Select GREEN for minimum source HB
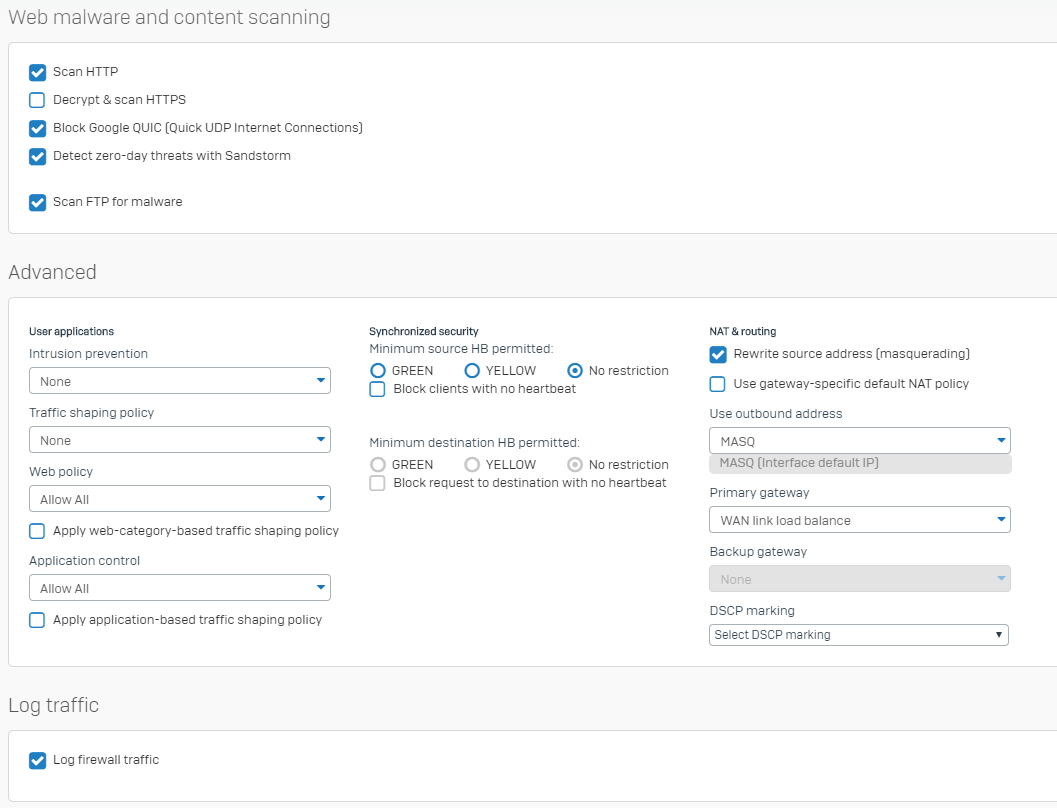 point(378,371)
